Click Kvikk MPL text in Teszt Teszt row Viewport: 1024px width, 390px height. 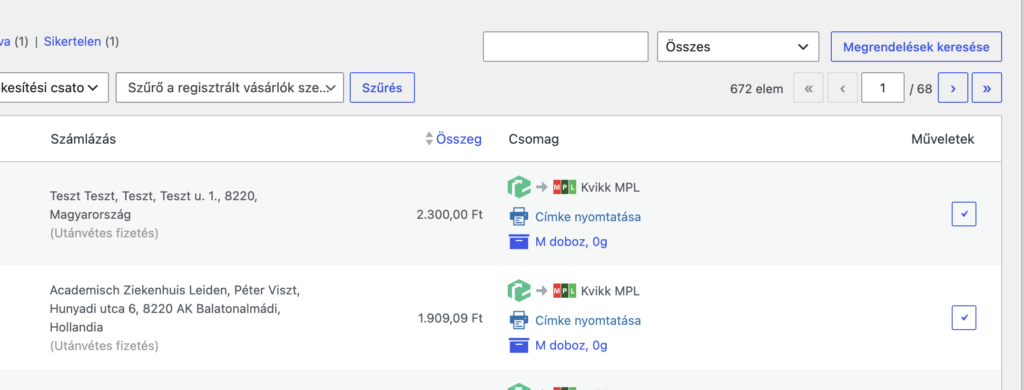point(610,187)
